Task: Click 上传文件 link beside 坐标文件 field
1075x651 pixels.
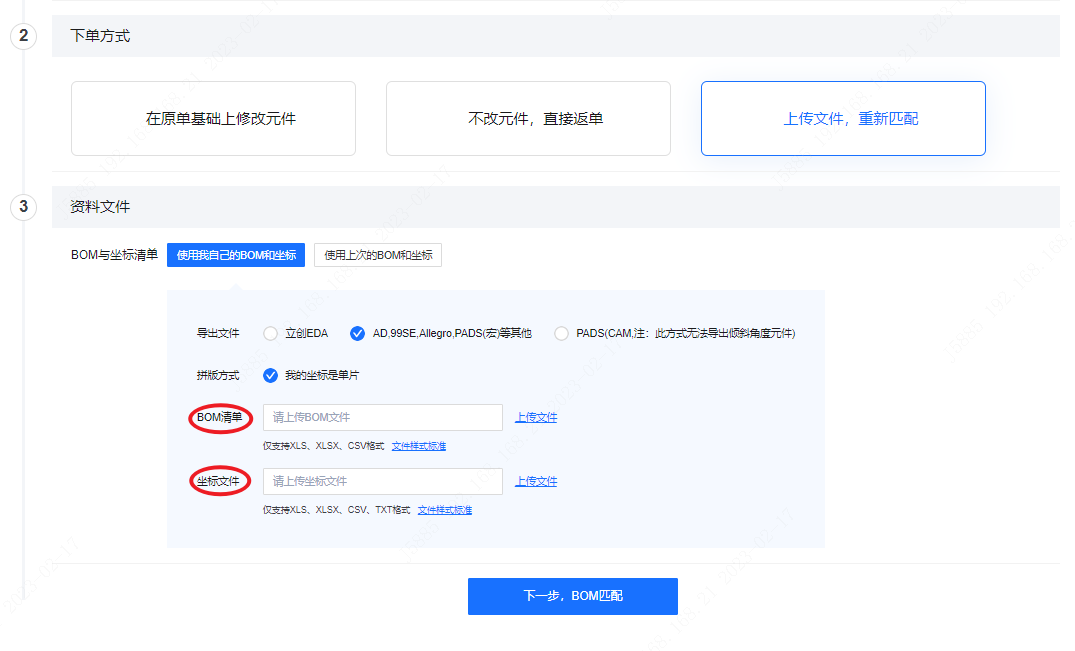Action: point(536,482)
